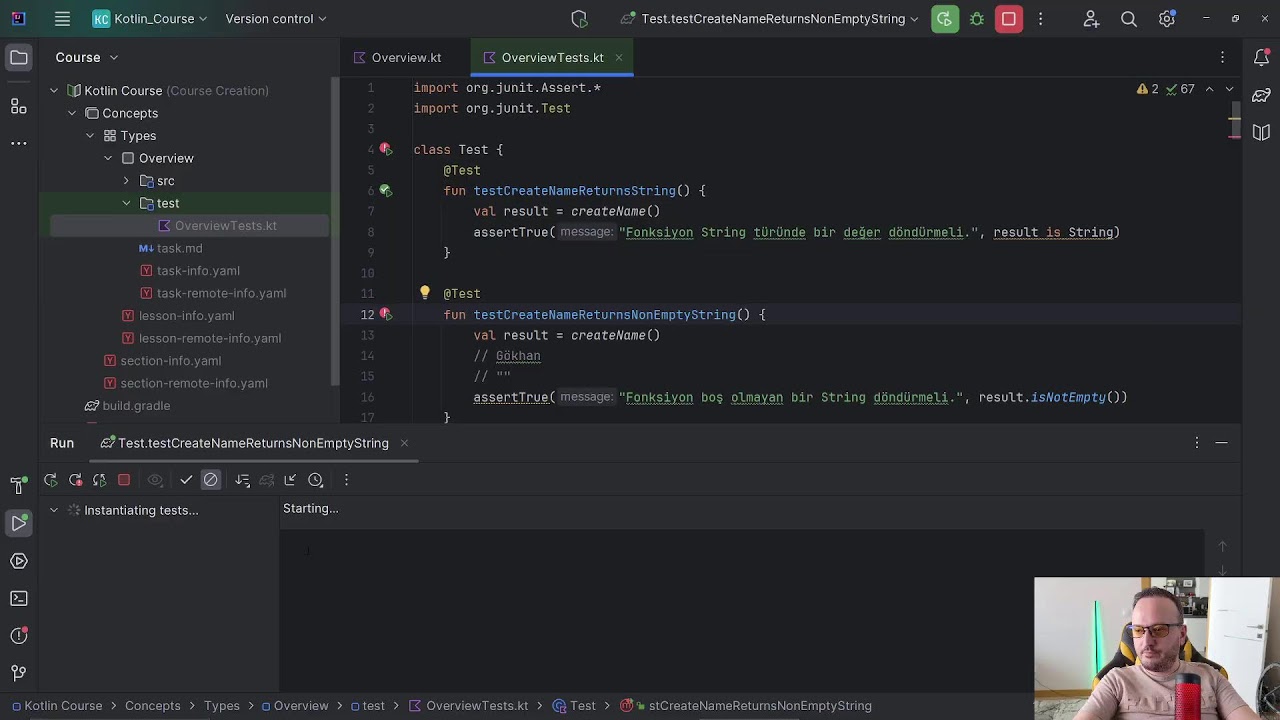This screenshot has height=720, width=1280.
Task: Click the yellow lightbulb intention icon
Action: pos(425,293)
